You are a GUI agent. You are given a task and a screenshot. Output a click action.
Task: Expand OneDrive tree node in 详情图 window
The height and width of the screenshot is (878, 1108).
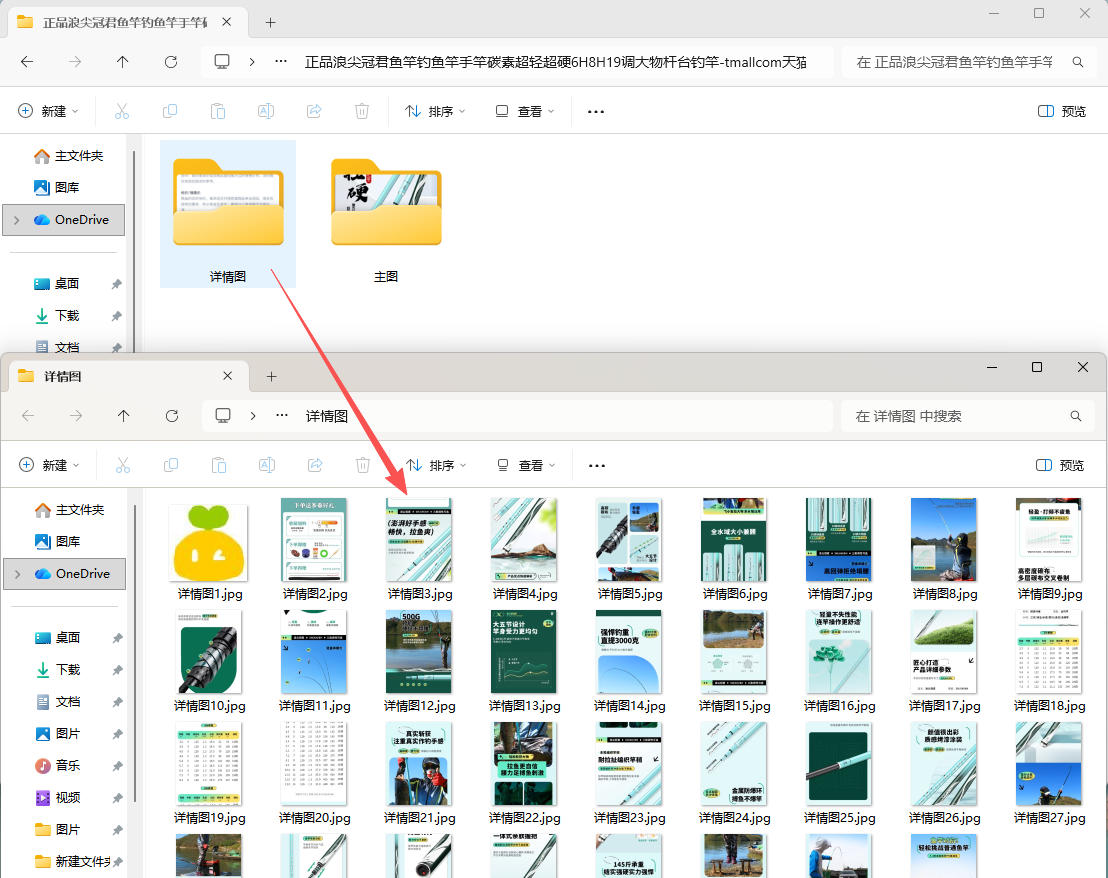[x=18, y=574]
